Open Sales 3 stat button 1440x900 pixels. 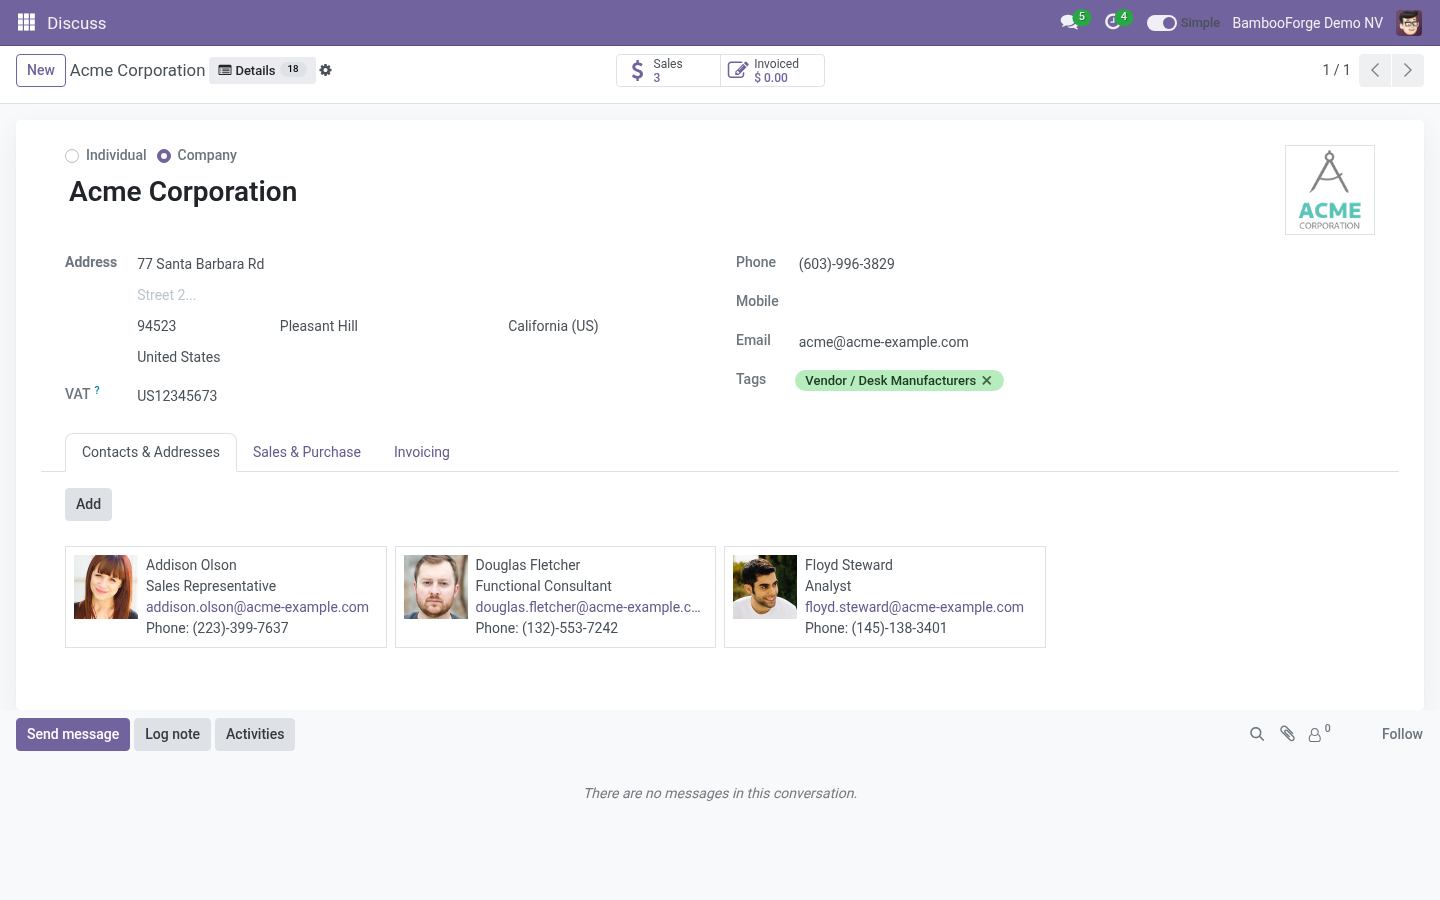668,70
